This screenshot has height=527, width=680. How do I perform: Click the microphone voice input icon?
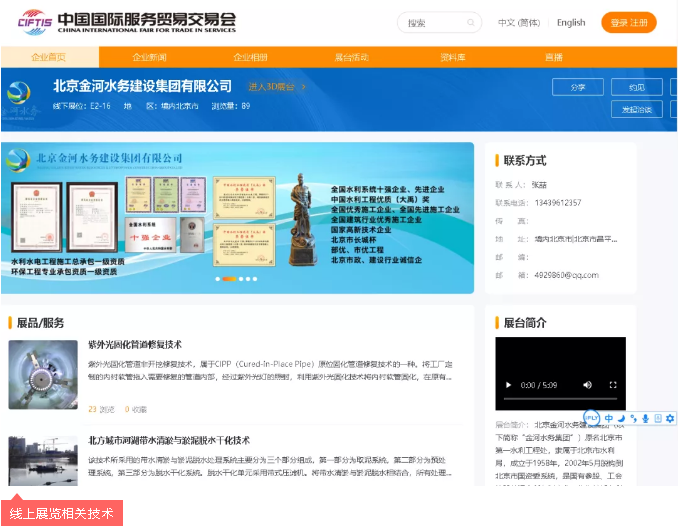645,418
